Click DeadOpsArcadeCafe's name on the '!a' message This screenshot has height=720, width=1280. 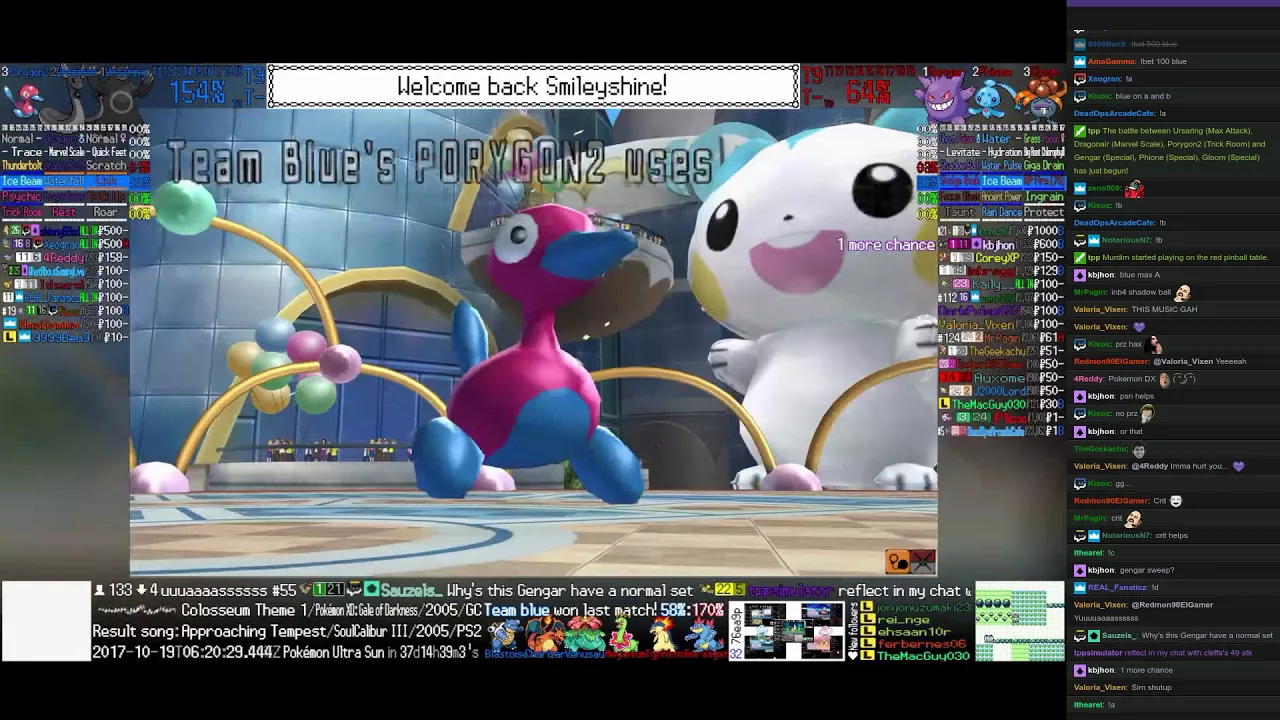click(1114, 114)
